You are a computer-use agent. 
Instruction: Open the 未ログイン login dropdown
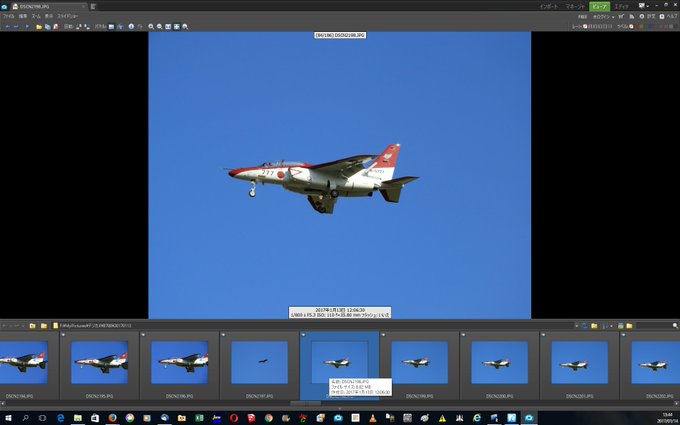603,16
